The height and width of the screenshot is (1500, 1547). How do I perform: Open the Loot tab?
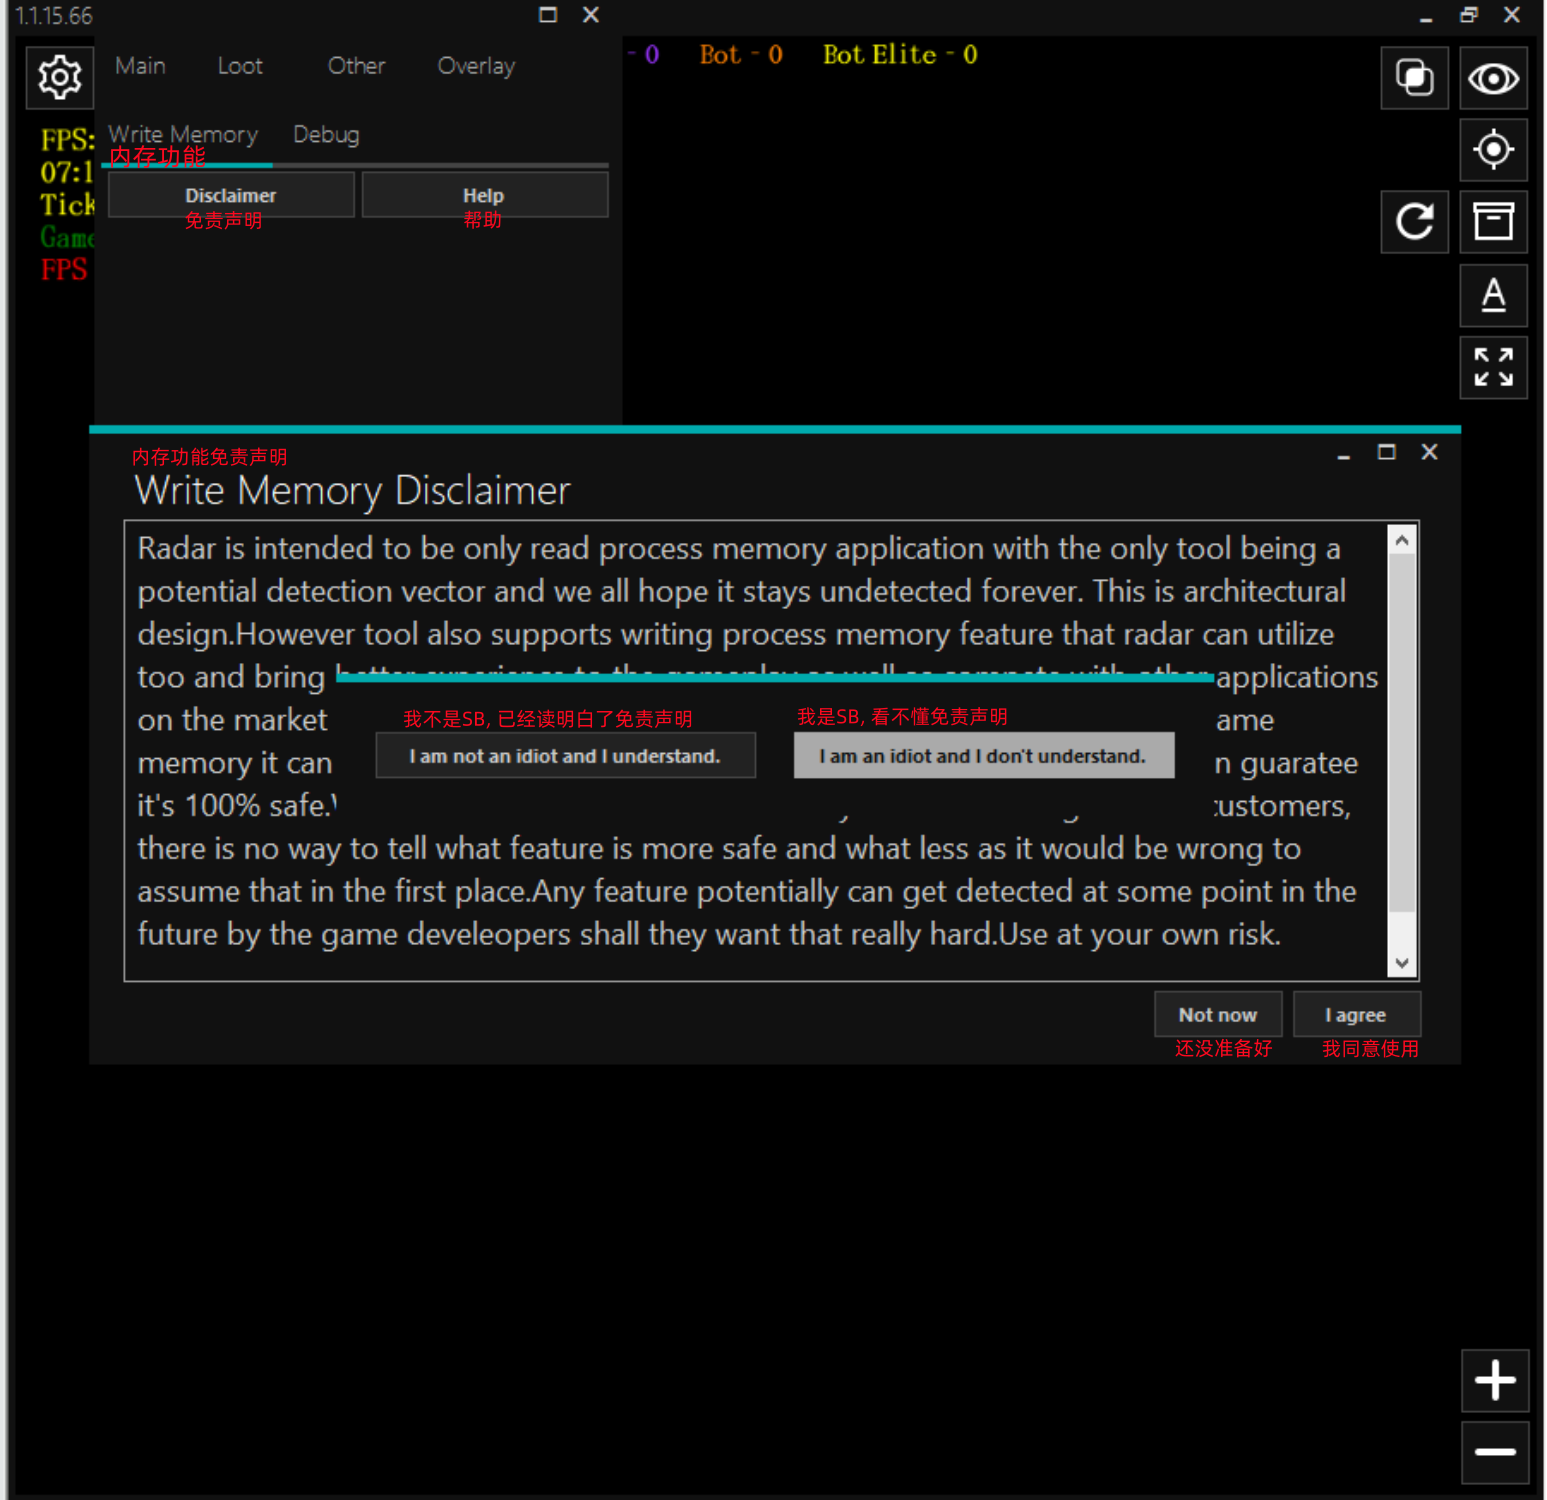coord(240,66)
